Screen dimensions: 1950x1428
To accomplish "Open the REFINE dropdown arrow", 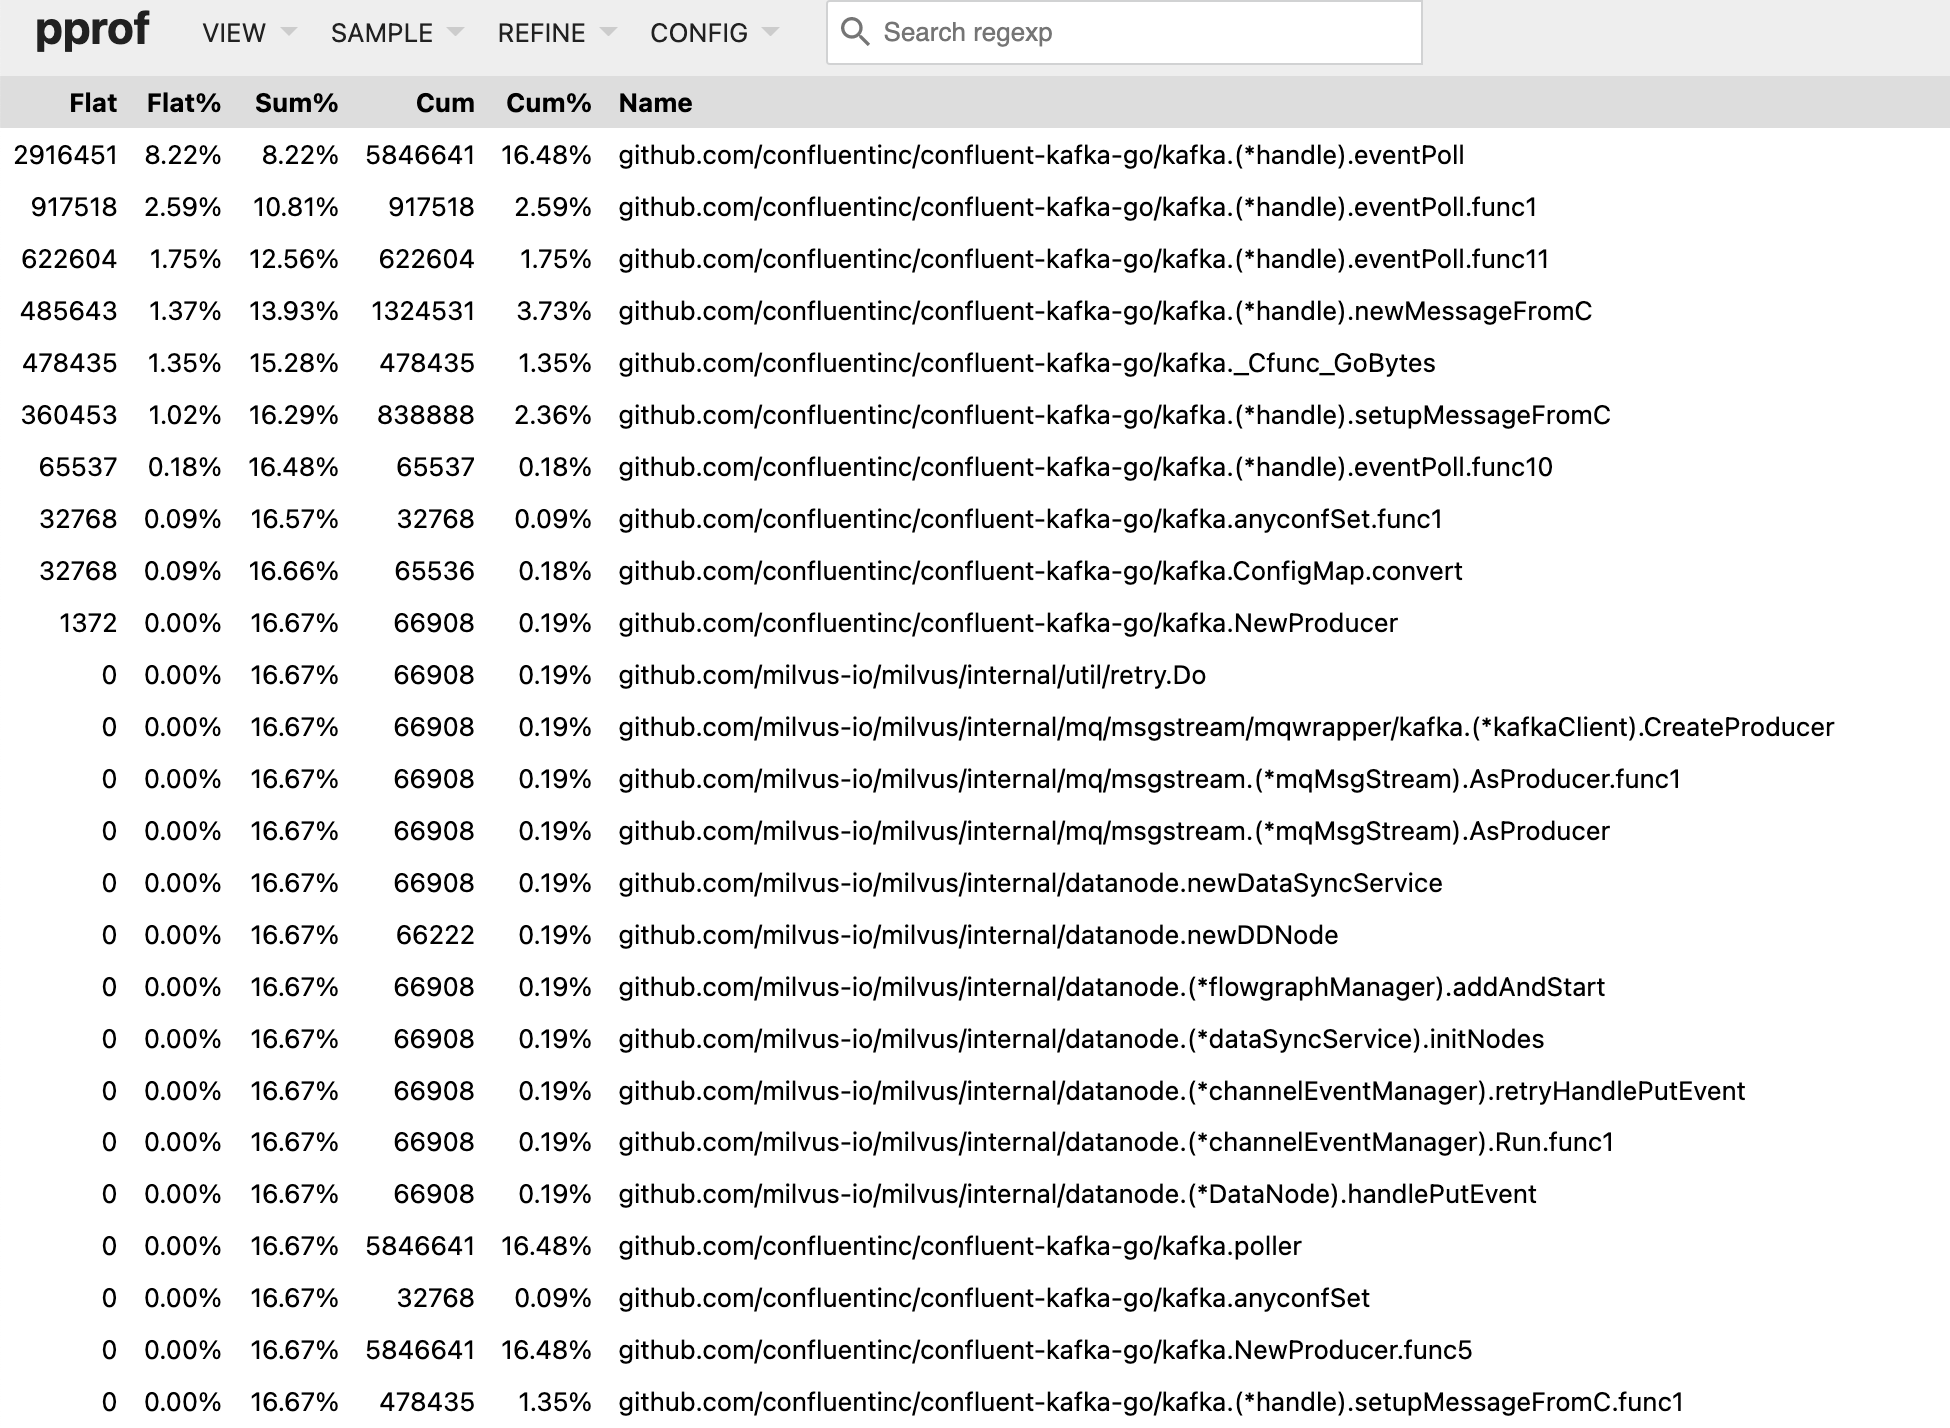I will coord(610,32).
